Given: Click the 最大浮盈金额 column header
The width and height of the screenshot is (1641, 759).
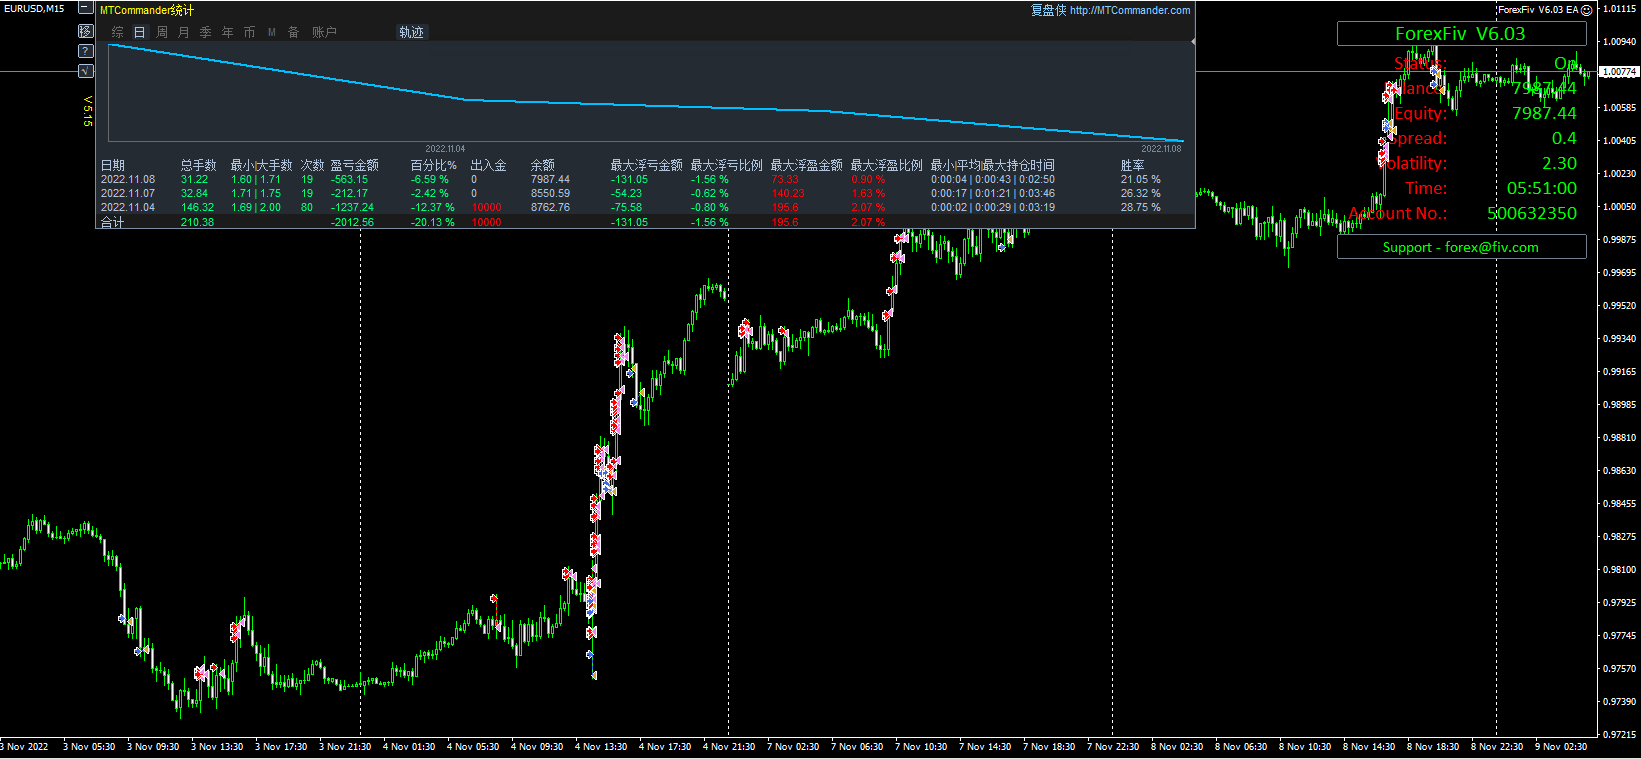Looking at the screenshot, I should (807, 165).
